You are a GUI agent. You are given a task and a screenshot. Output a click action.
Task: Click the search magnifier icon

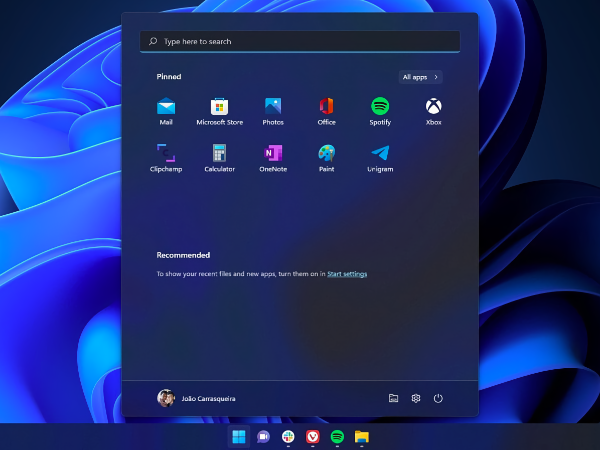coord(153,41)
